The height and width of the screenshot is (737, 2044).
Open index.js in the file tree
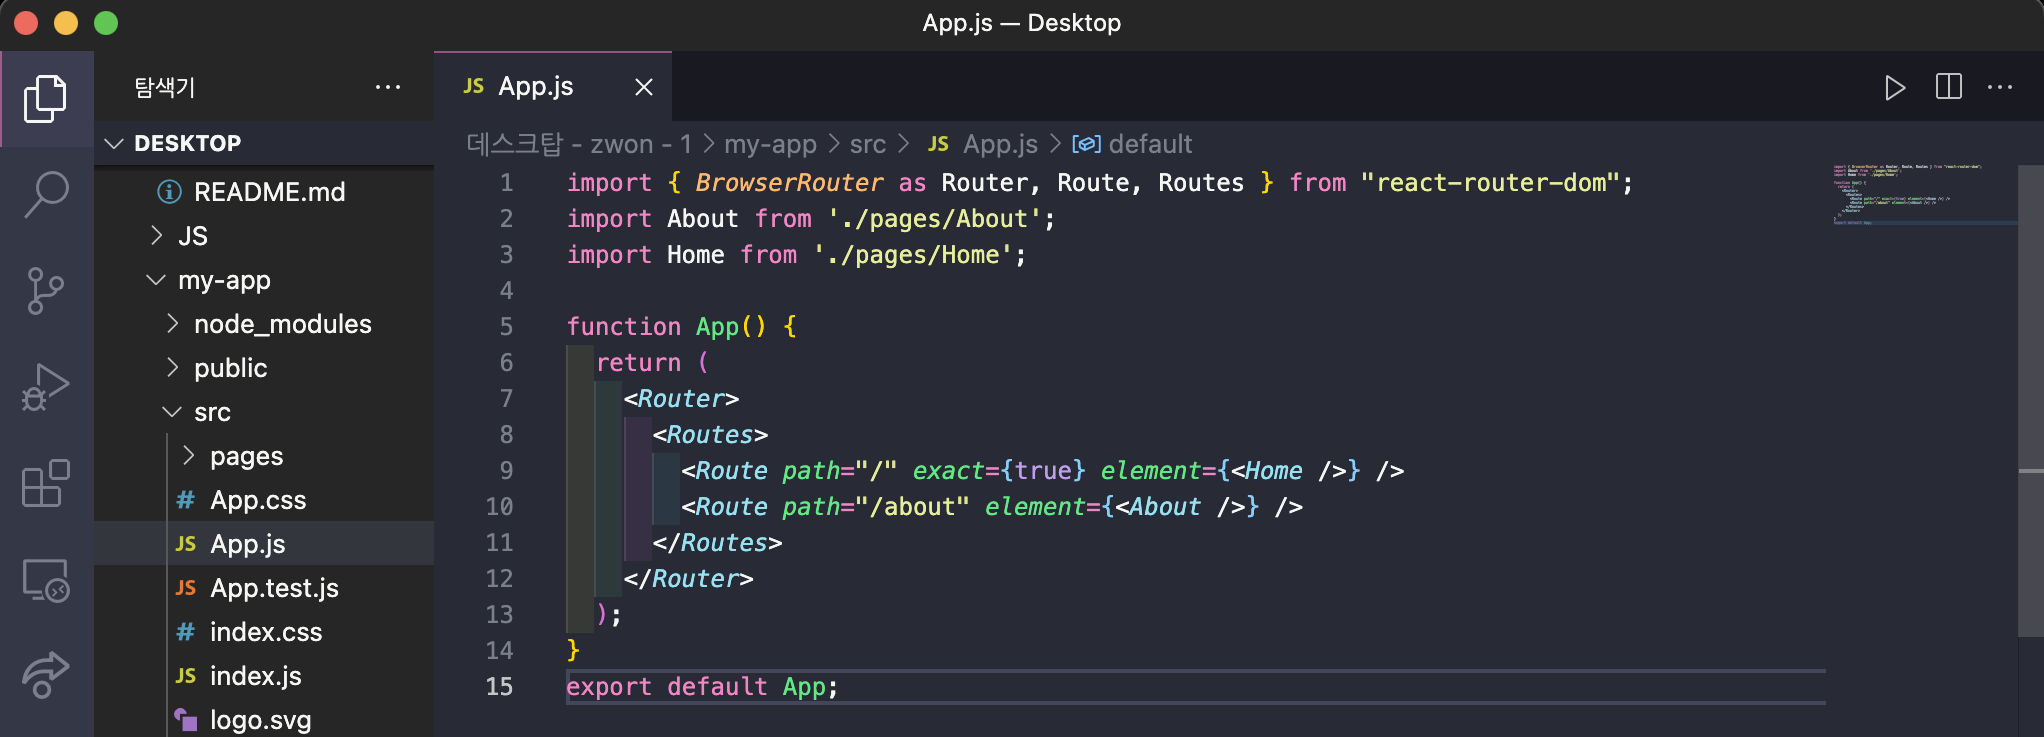[x=255, y=676]
